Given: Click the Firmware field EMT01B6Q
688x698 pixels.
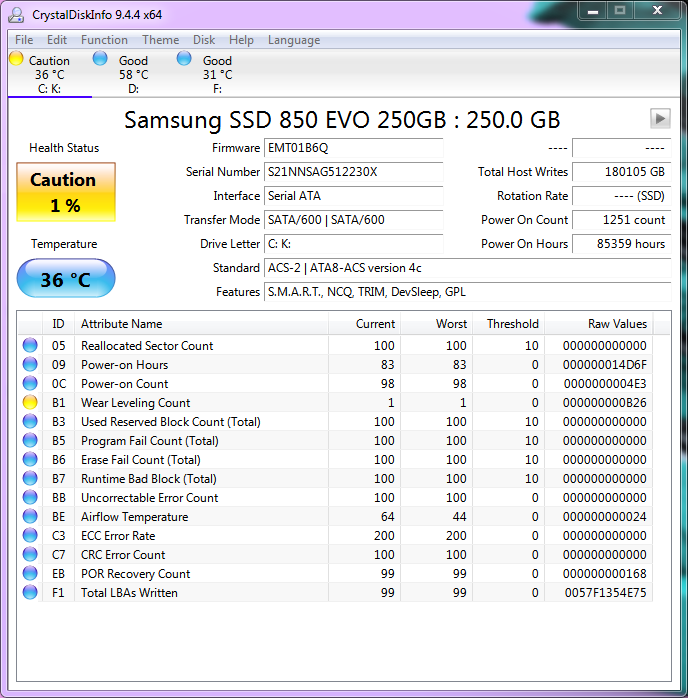Looking at the screenshot, I should [x=353, y=148].
